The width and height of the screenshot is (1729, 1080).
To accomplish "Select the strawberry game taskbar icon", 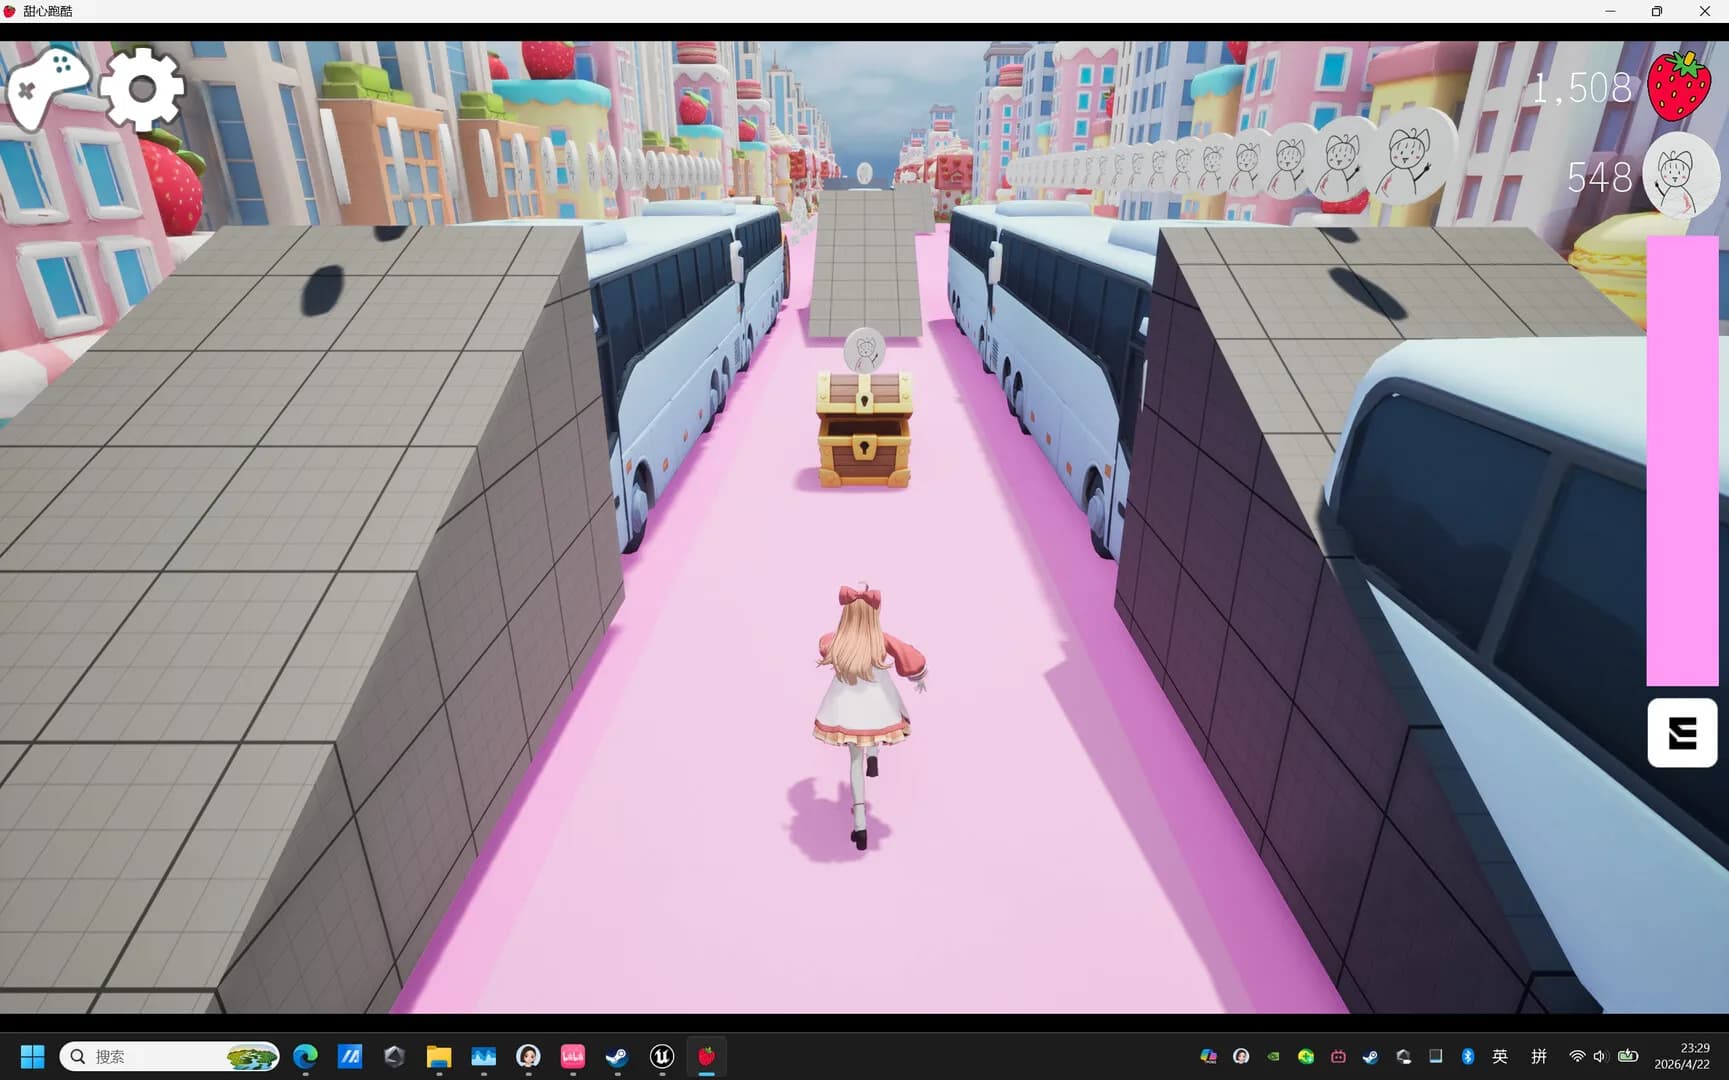I will click(x=706, y=1056).
